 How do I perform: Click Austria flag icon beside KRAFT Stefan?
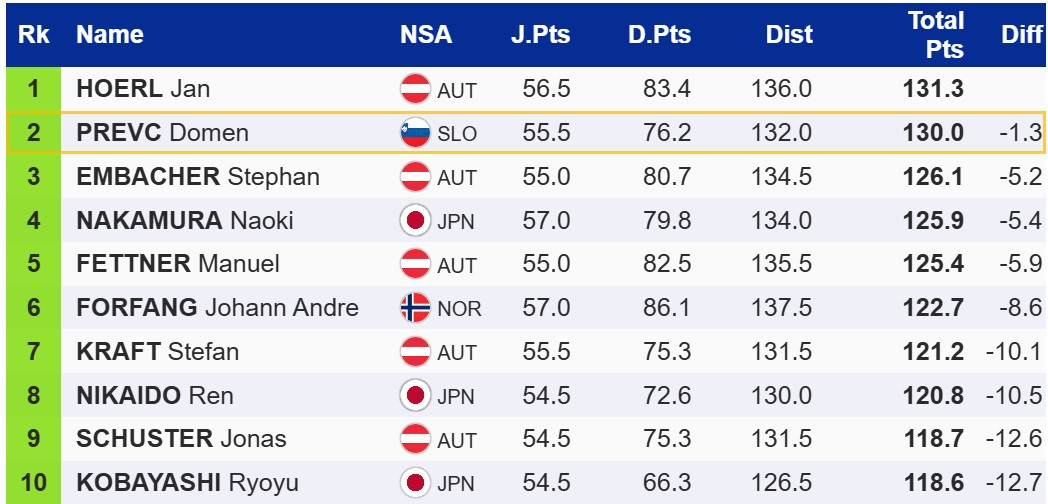point(415,352)
